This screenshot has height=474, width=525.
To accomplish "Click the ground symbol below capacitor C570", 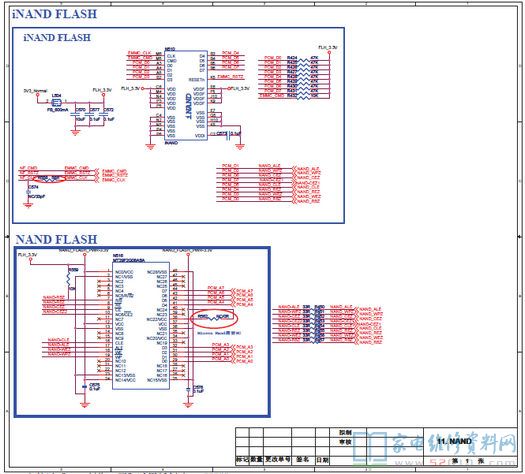I will 76,133.
